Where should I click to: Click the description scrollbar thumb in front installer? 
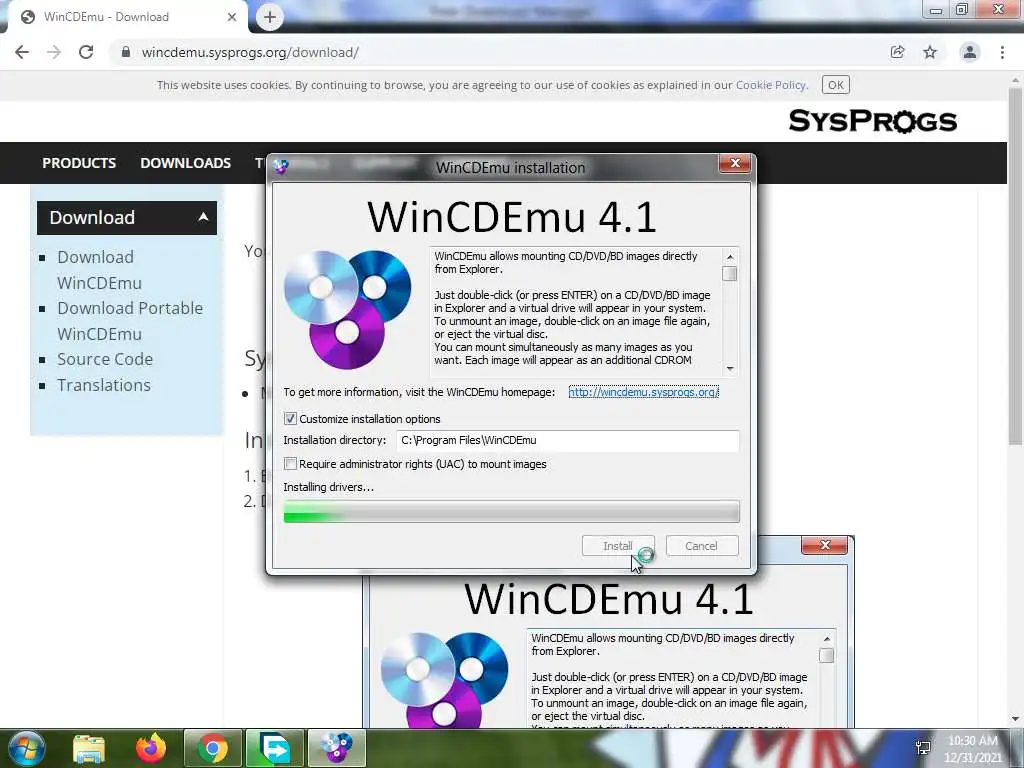729,274
